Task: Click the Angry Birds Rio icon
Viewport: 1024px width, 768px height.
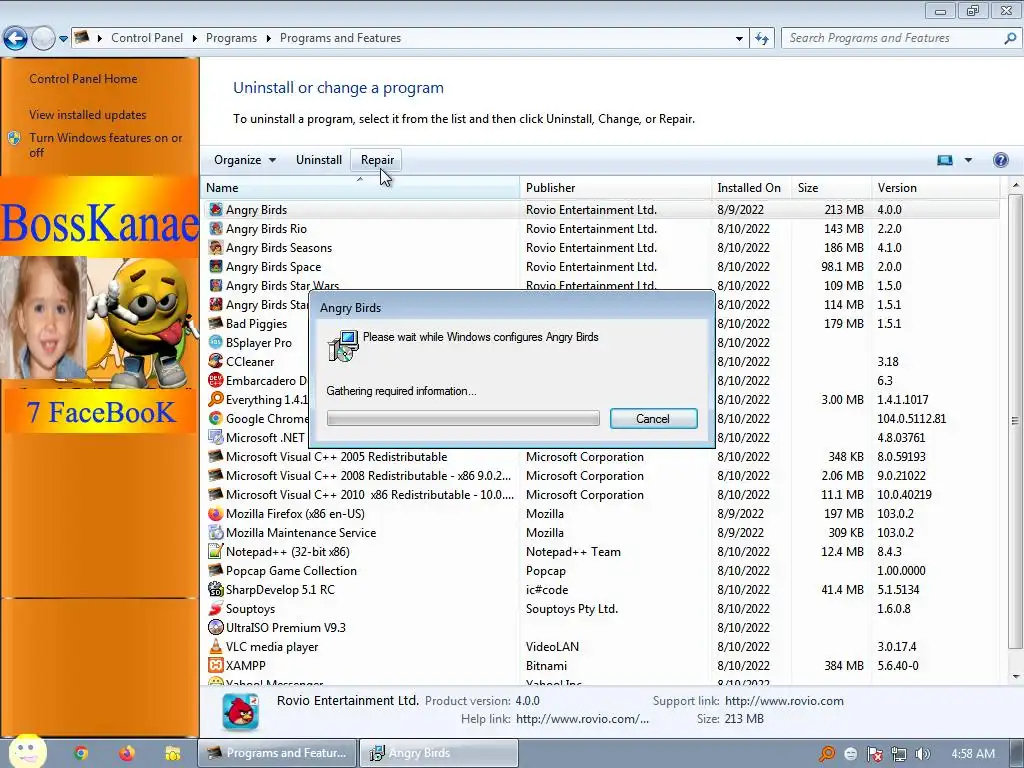Action: coord(216,229)
